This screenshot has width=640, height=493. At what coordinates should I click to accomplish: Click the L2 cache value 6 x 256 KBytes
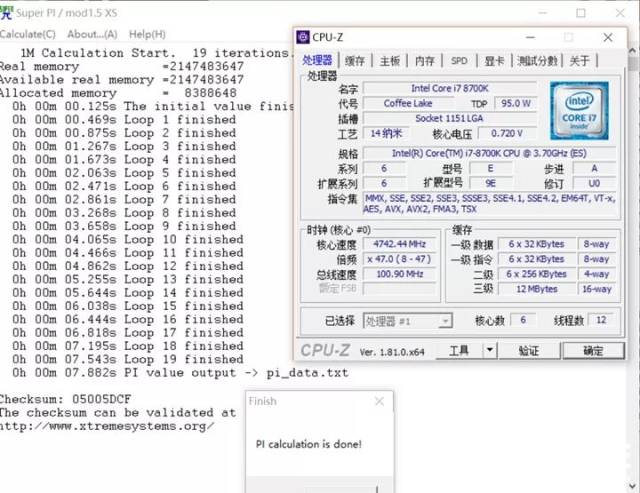(x=537, y=274)
